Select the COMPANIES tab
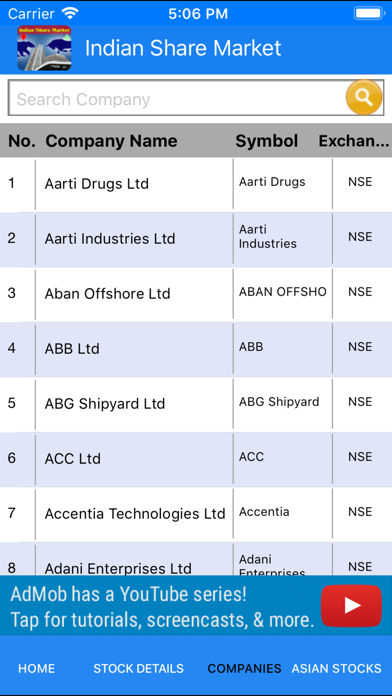392x696 pixels. point(244,668)
